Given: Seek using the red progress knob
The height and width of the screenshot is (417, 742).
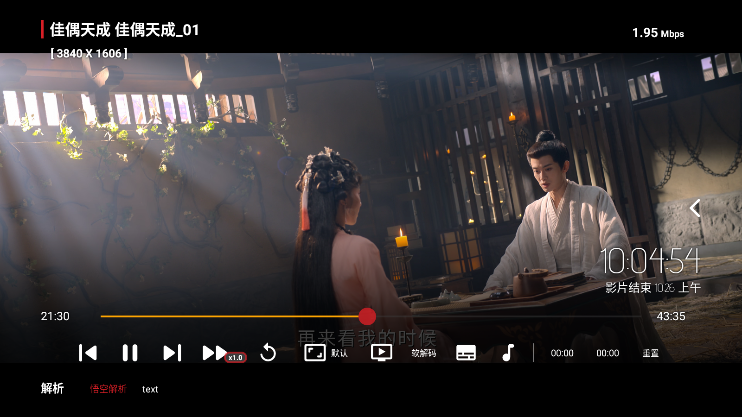Looking at the screenshot, I should point(367,316).
